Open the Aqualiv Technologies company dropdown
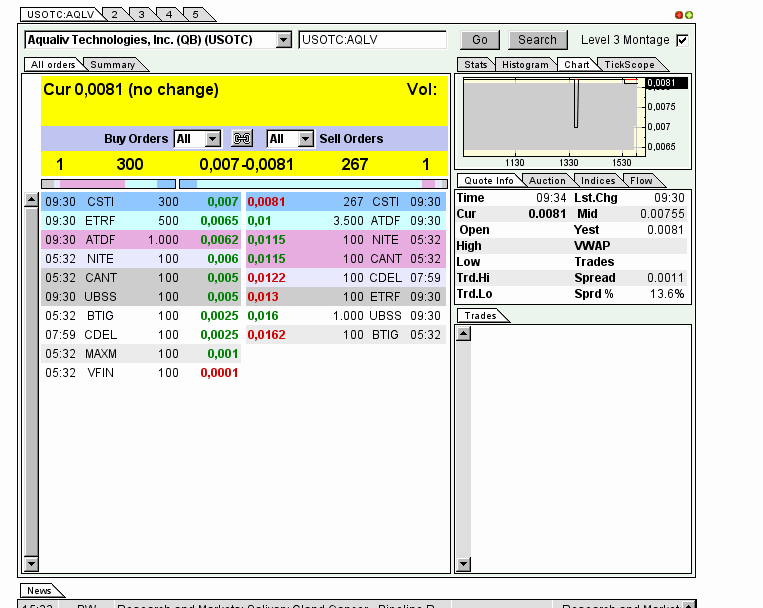763x608 pixels. click(283, 40)
